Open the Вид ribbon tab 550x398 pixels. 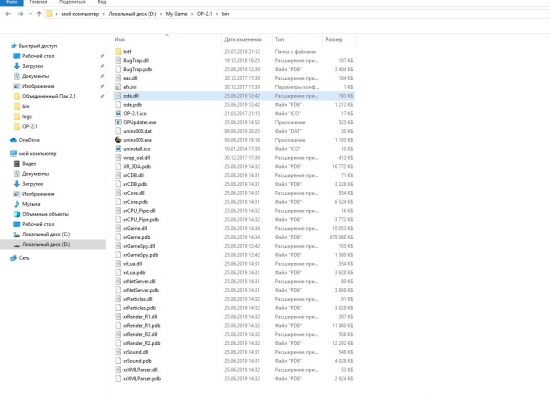(x=102, y=2)
